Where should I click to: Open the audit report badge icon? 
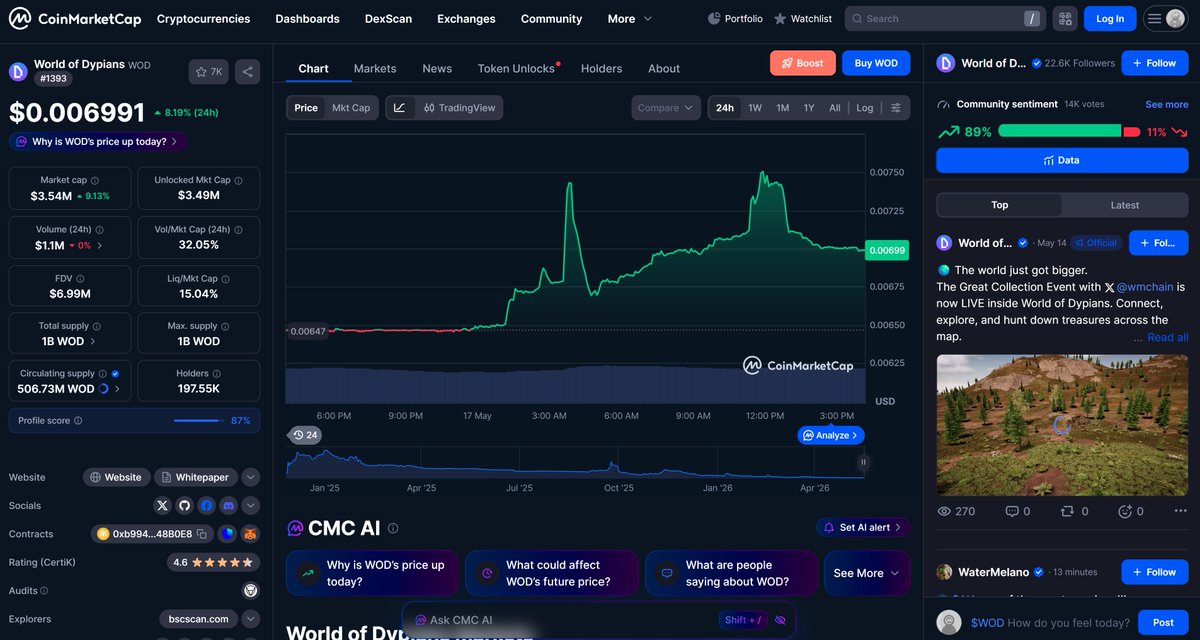pos(250,591)
